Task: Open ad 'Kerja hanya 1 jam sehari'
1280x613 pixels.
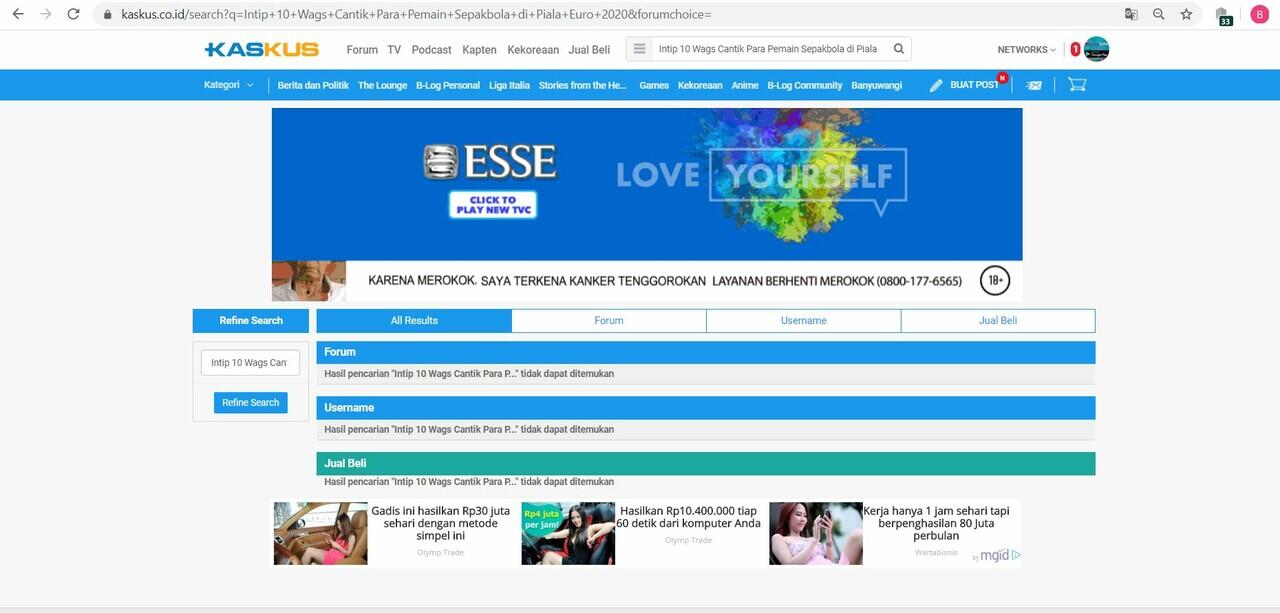Action: pyautogui.click(x=937, y=523)
